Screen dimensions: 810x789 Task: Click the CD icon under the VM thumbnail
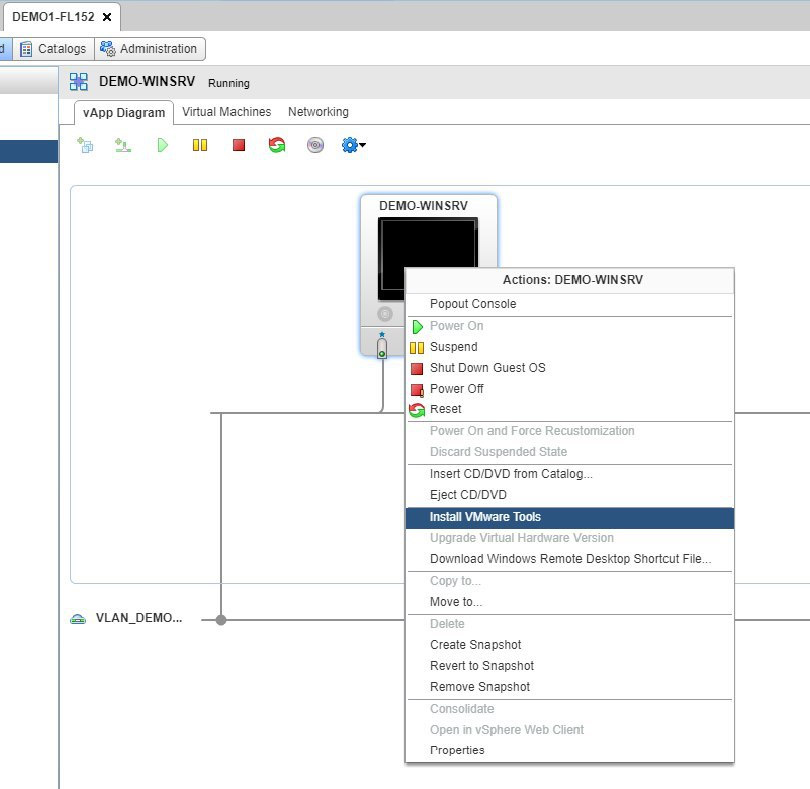pyautogui.click(x=385, y=314)
